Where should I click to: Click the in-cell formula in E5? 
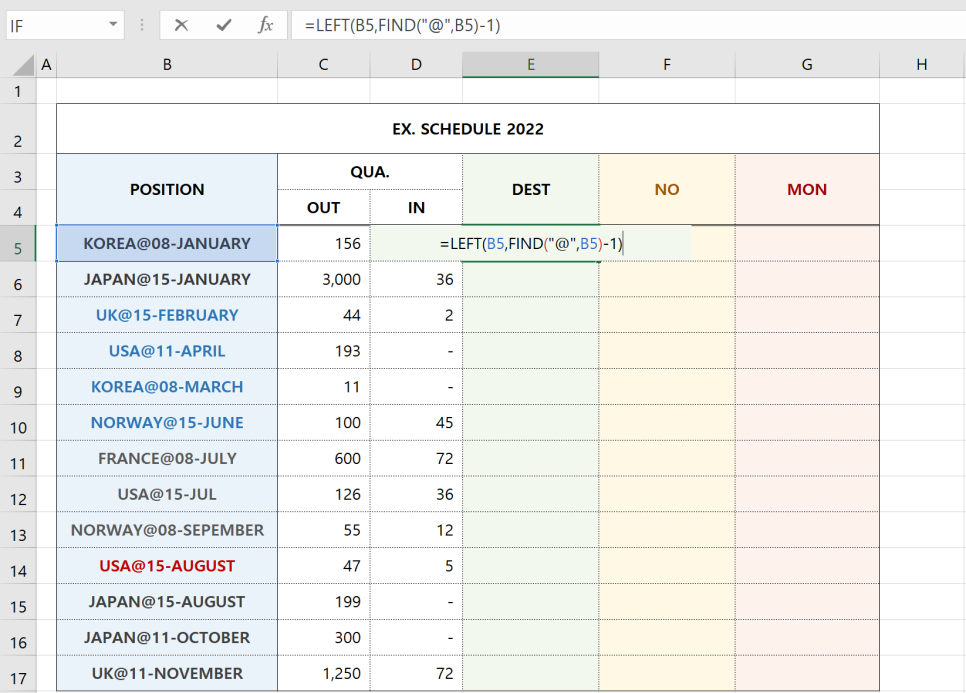click(x=532, y=243)
